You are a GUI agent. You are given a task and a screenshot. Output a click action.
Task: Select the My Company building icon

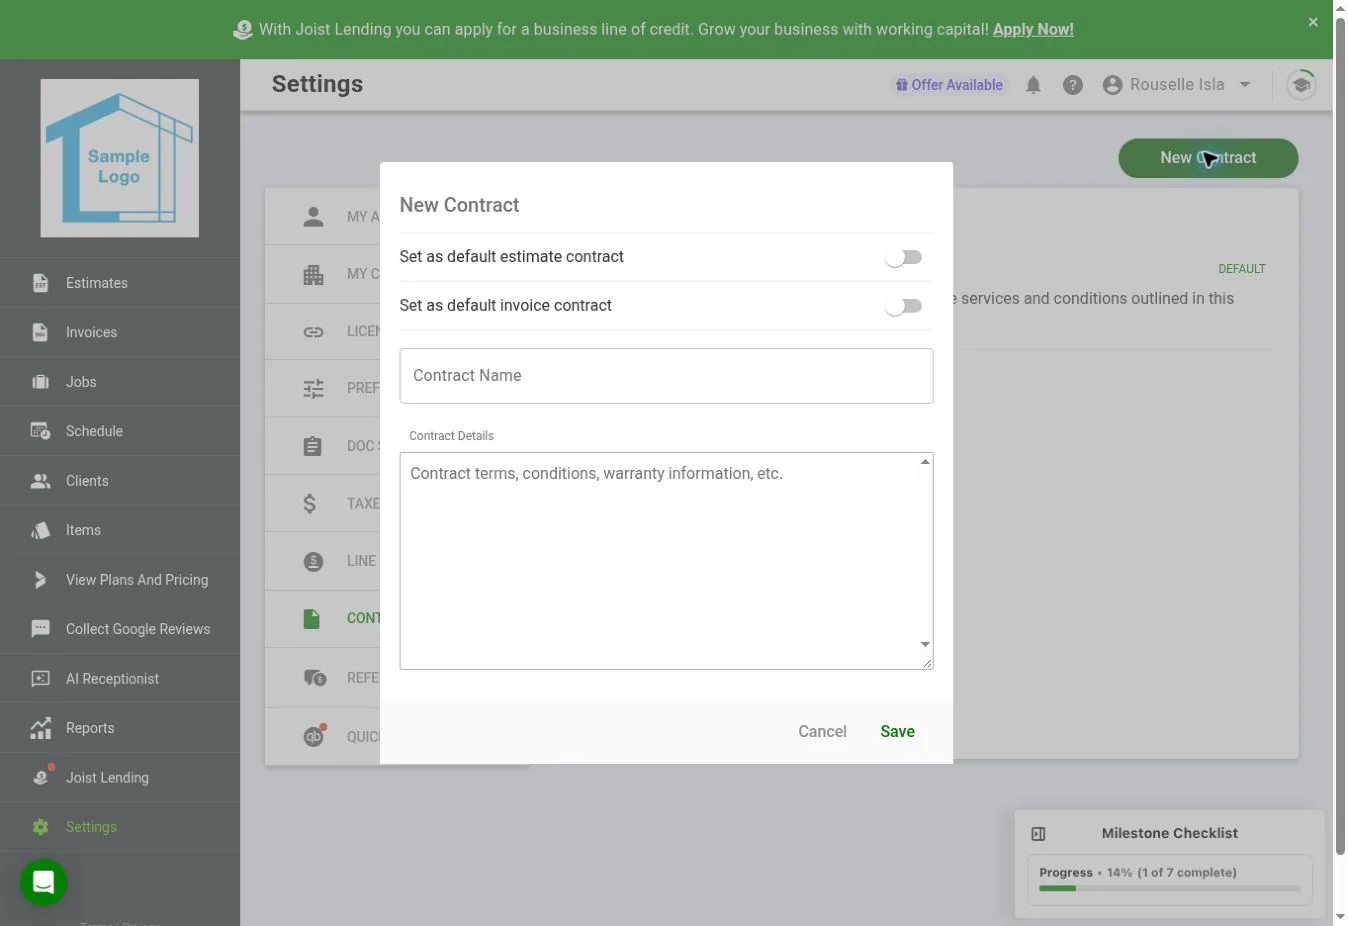coord(313,274)
